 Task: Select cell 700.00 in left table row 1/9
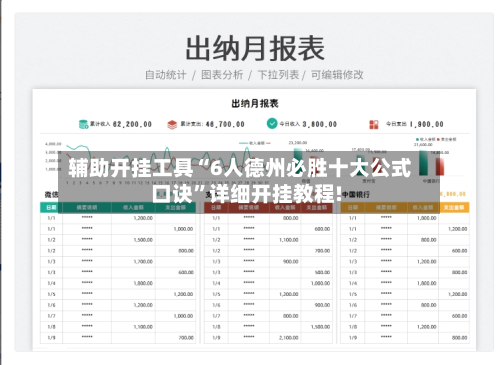click(x=186, y=338)
